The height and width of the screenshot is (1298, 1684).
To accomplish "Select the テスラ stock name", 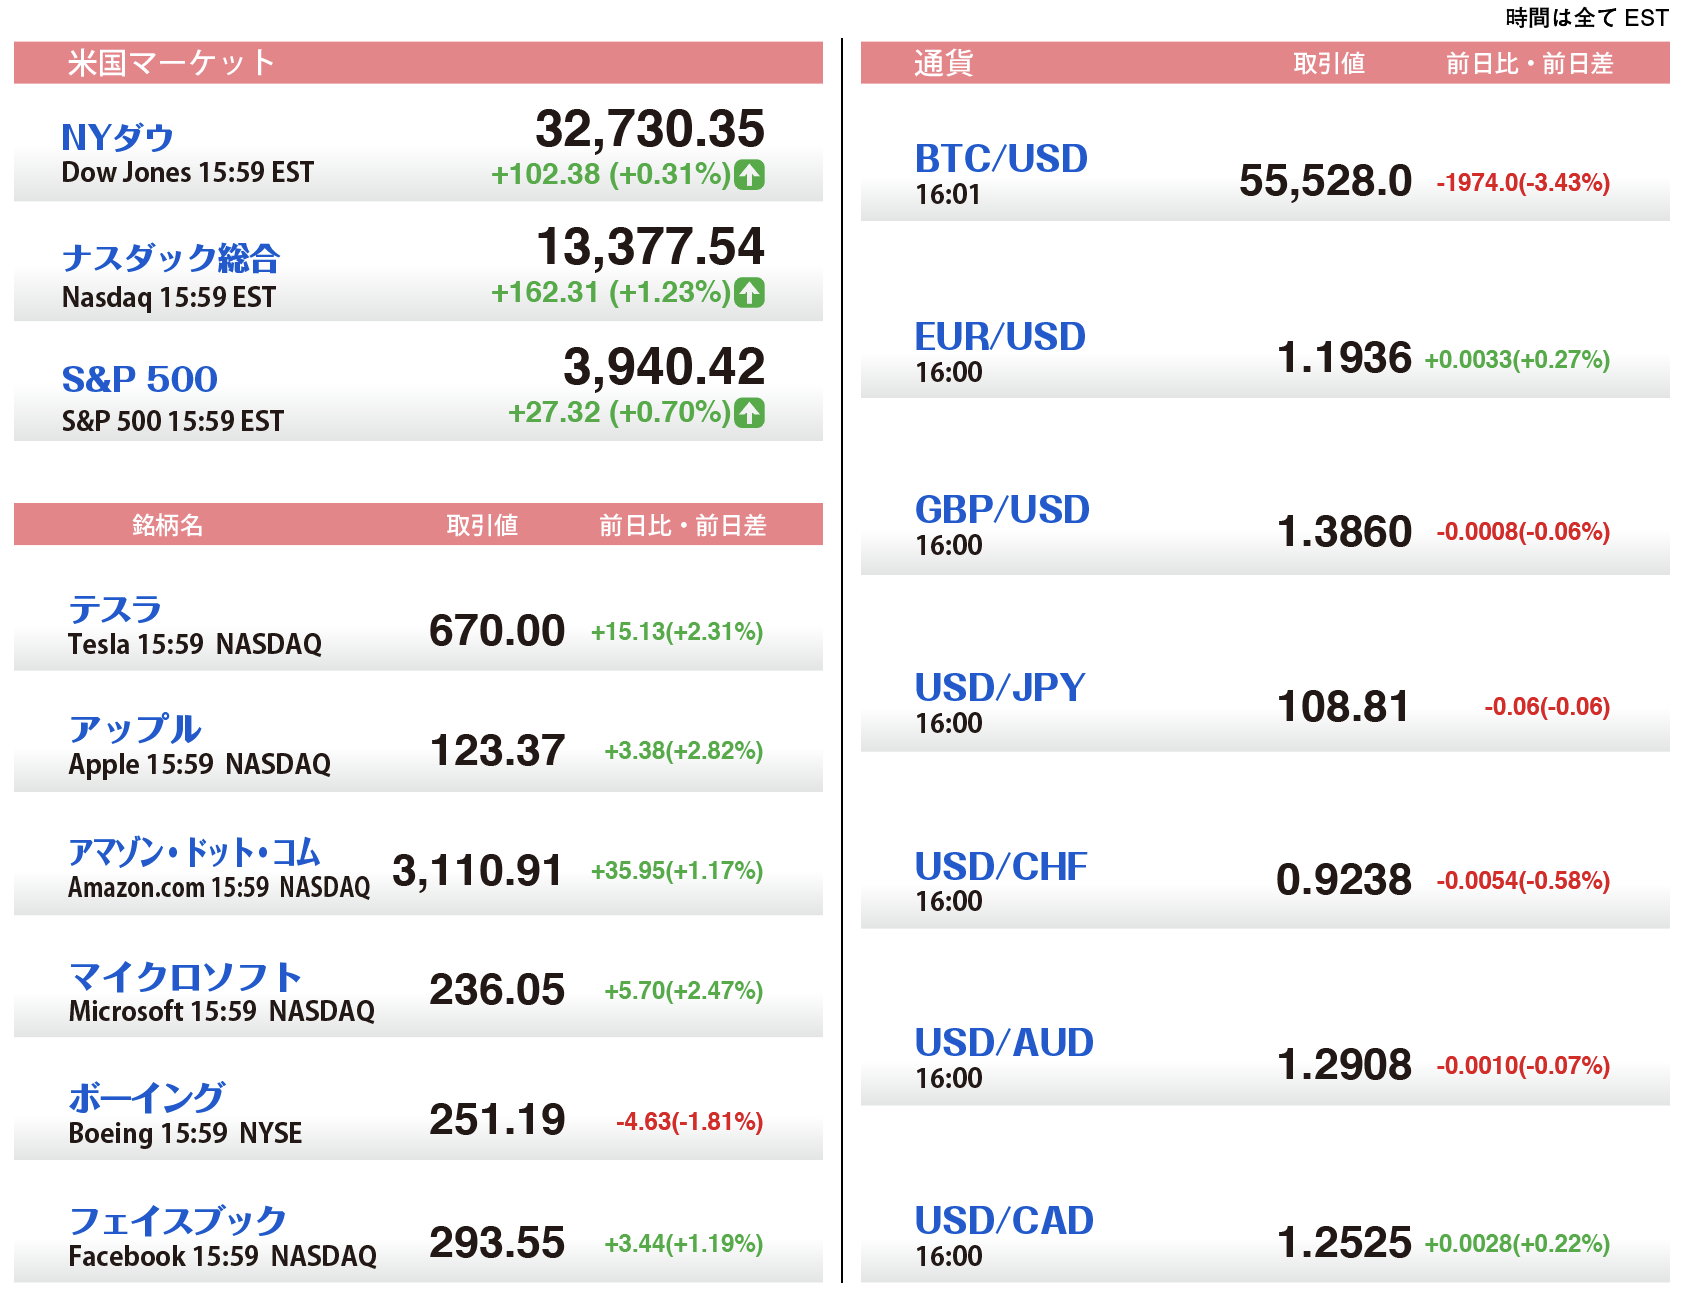I will point(114,609).
